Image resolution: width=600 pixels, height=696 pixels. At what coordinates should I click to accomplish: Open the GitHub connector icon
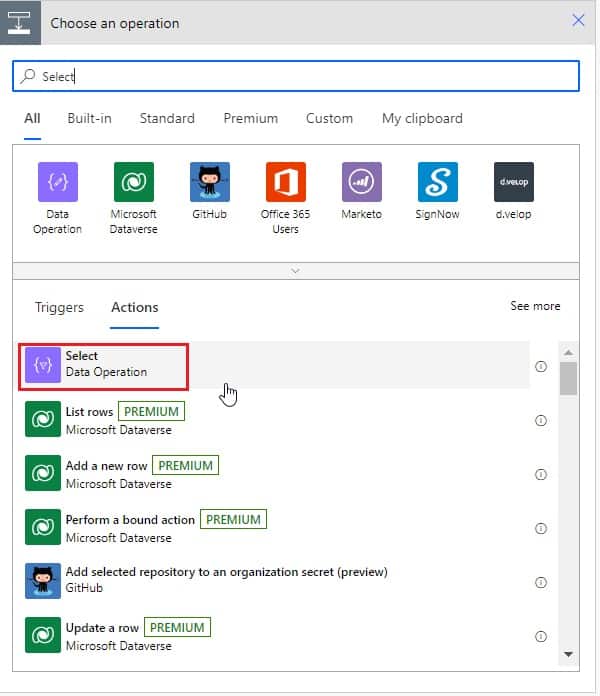[x=210, y=182]
